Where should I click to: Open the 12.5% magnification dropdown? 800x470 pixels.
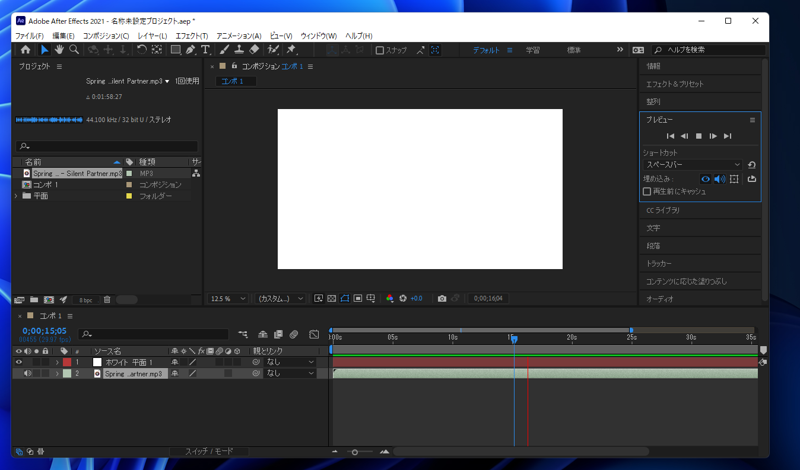[228, 299]
